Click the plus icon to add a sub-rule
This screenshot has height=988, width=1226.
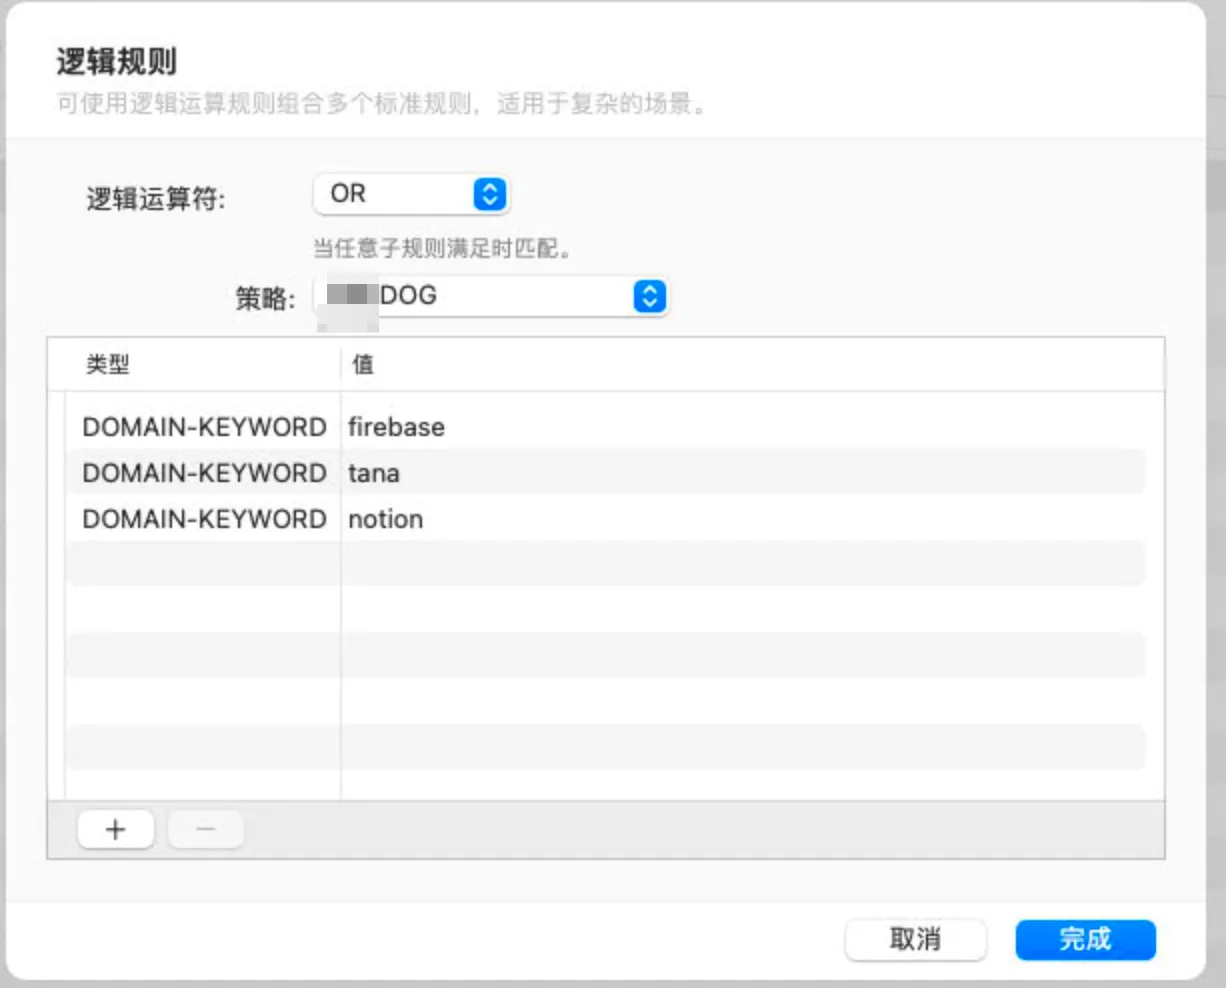(x=115, y=829)
